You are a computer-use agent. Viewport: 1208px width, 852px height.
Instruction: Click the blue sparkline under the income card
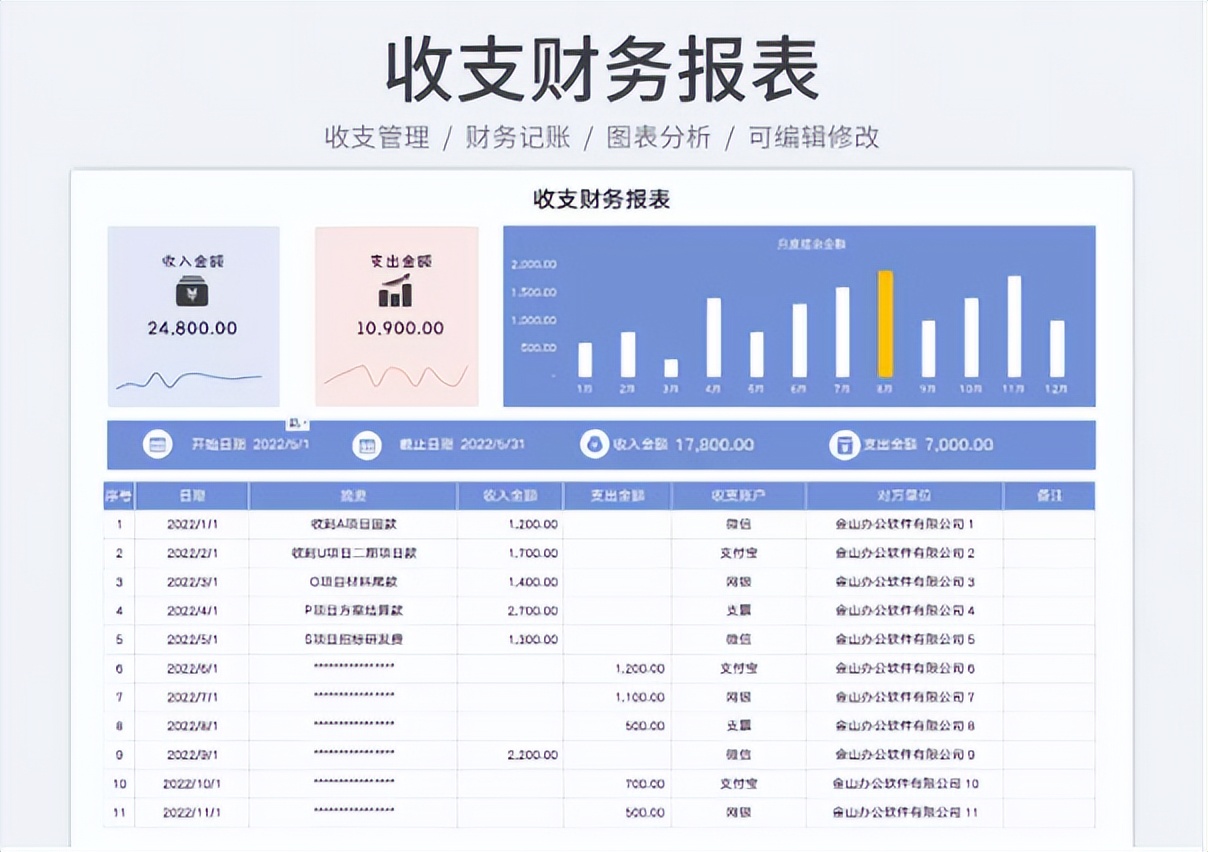click(x=193, y=378)
